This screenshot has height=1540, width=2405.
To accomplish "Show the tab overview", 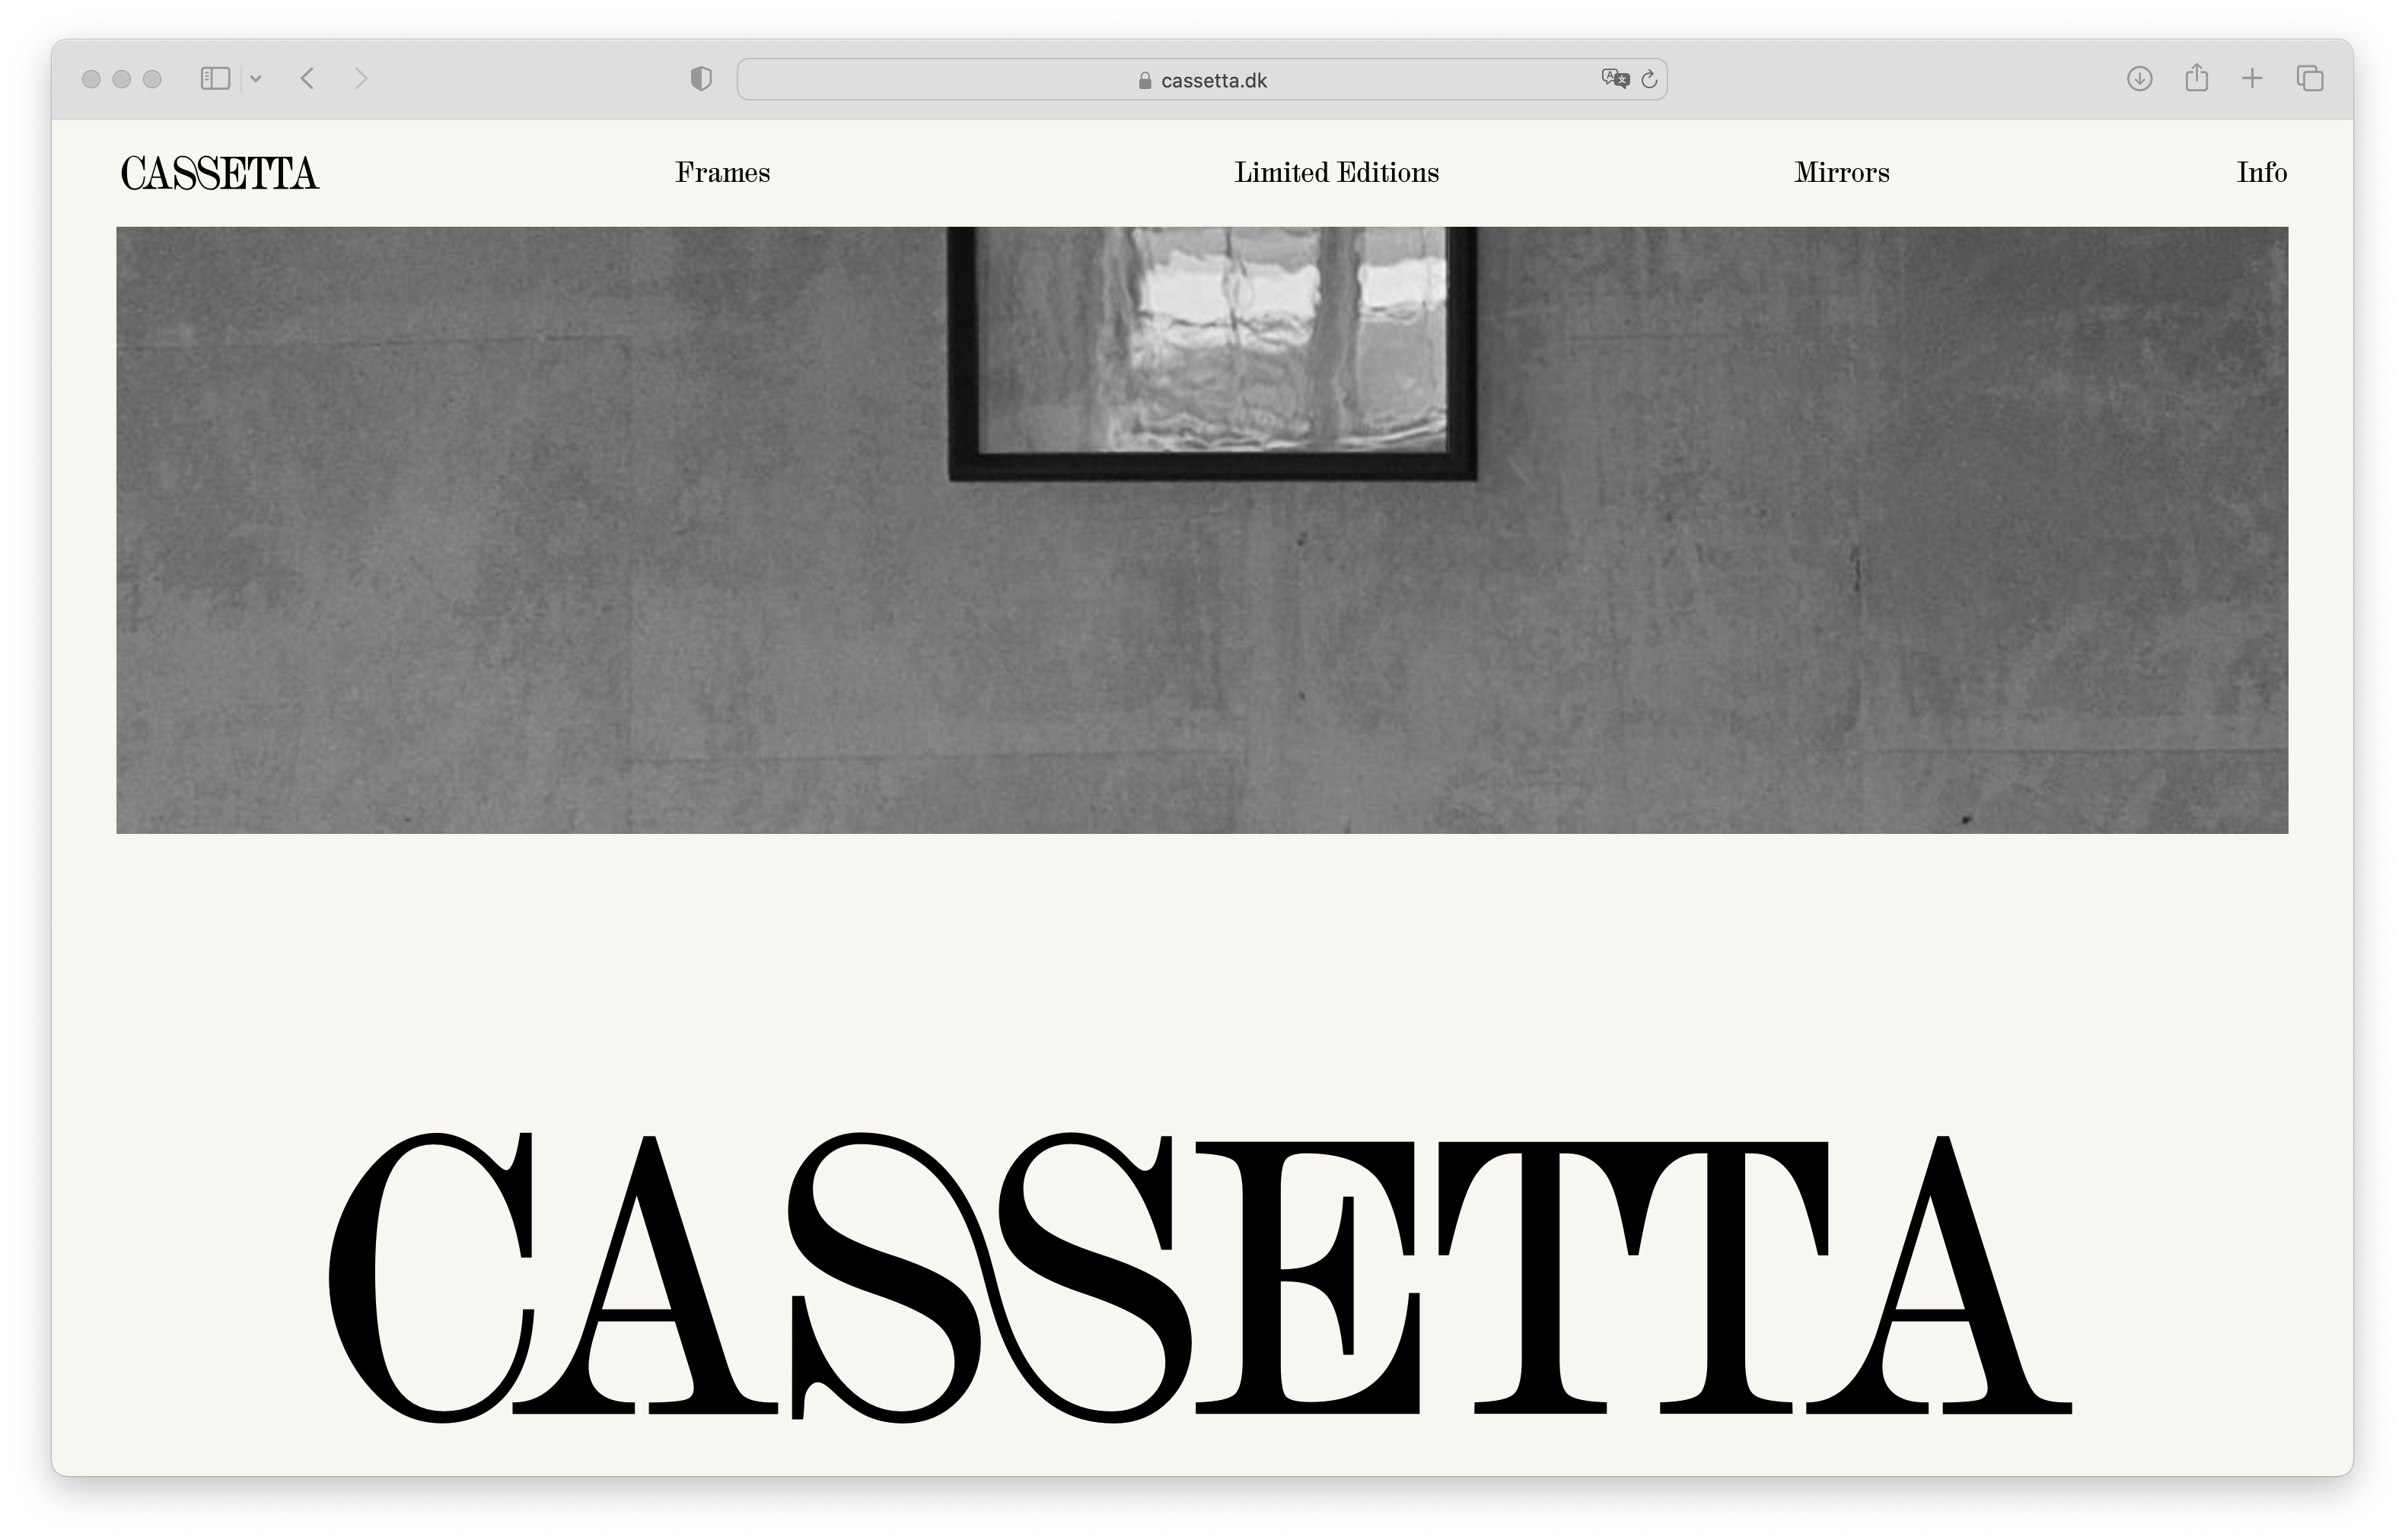I will click(2310, 79).
